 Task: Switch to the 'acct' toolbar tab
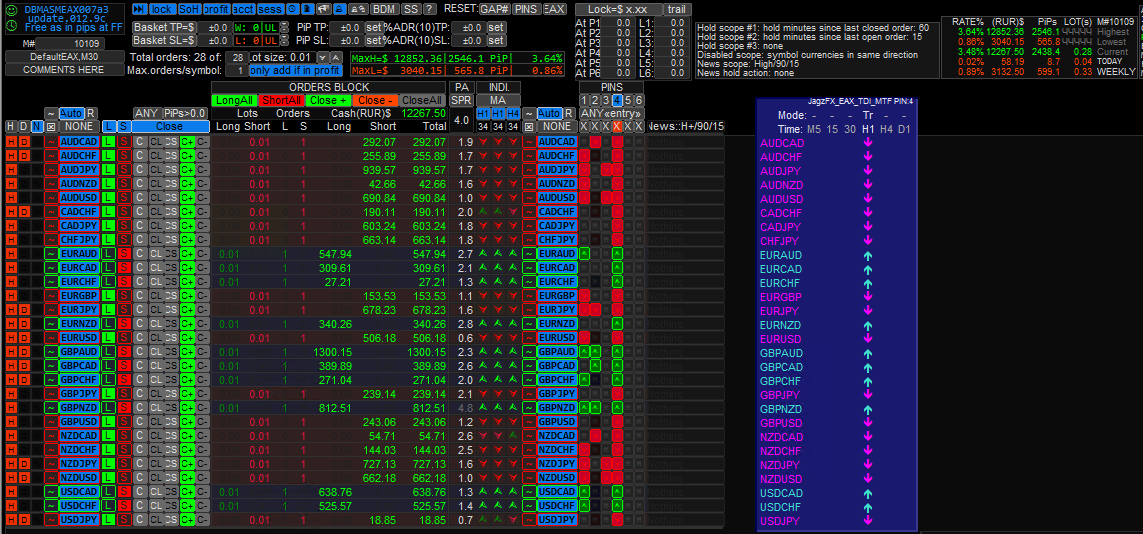tap(243, 9)
